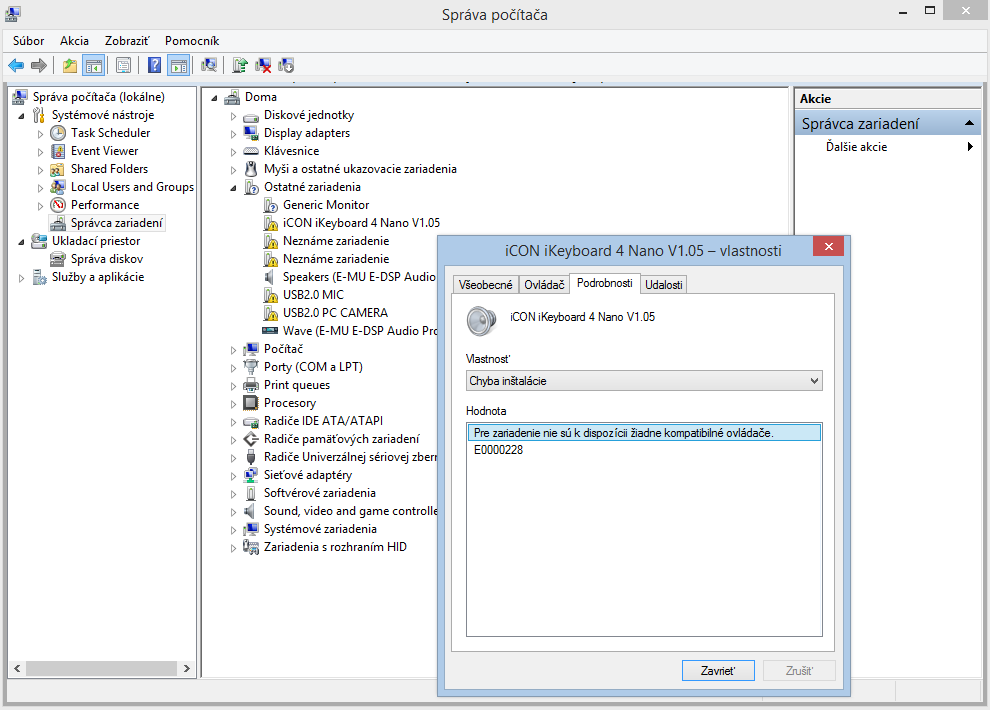Click the Uninstall device red X icon
990x710 pixels.
(263, 65)
